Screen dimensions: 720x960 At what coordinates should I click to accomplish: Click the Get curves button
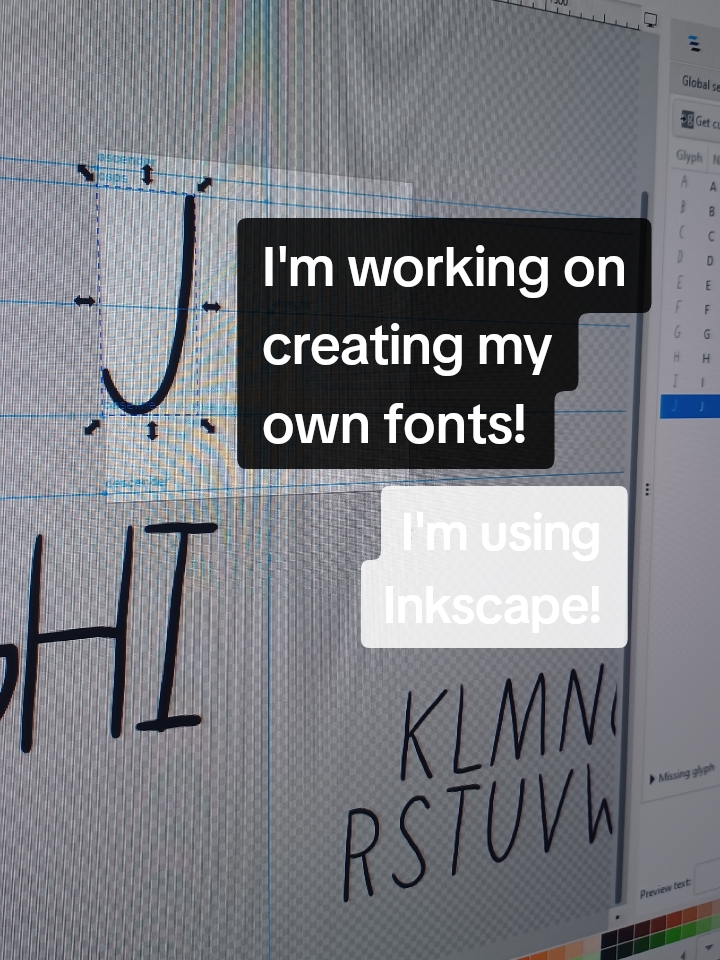(699, 121)
